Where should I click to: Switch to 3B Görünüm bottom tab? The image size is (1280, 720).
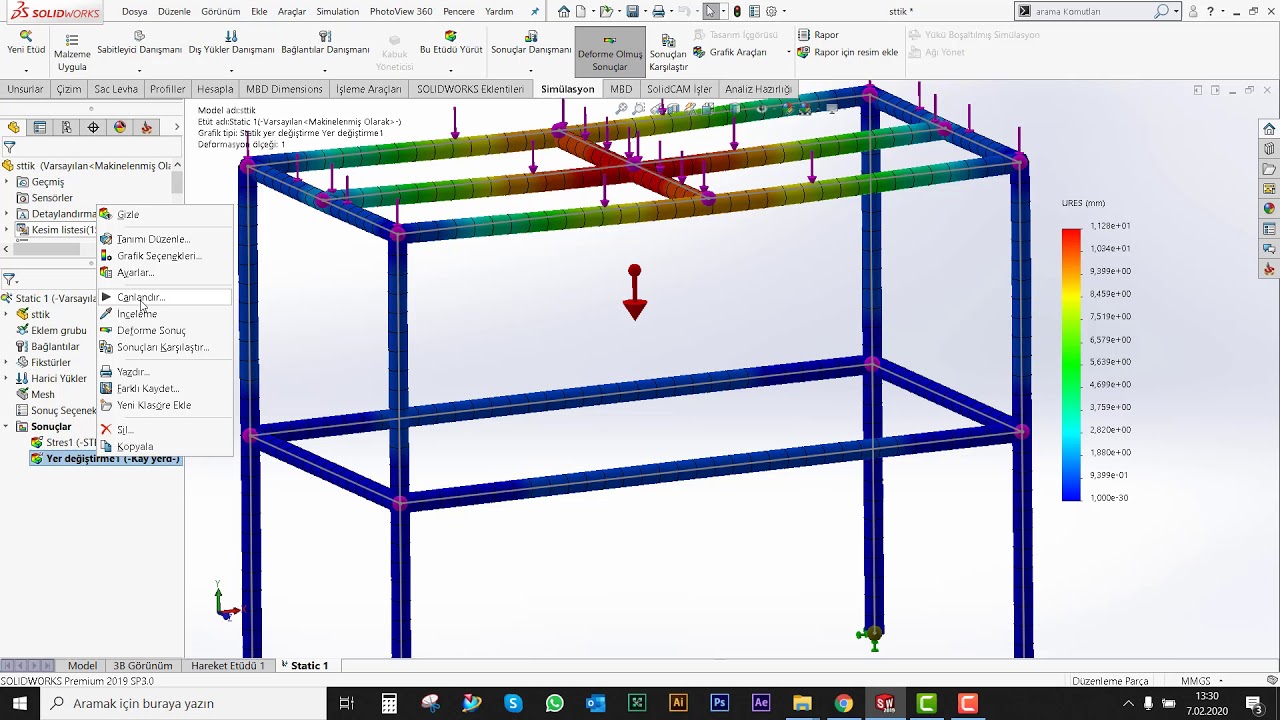coord(142,665)
